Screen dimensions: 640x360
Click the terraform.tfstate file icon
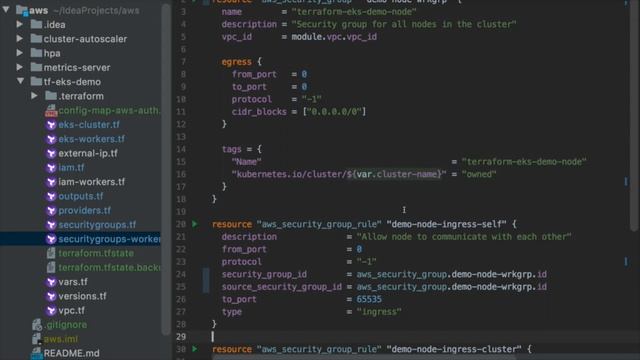click(51, 253)
